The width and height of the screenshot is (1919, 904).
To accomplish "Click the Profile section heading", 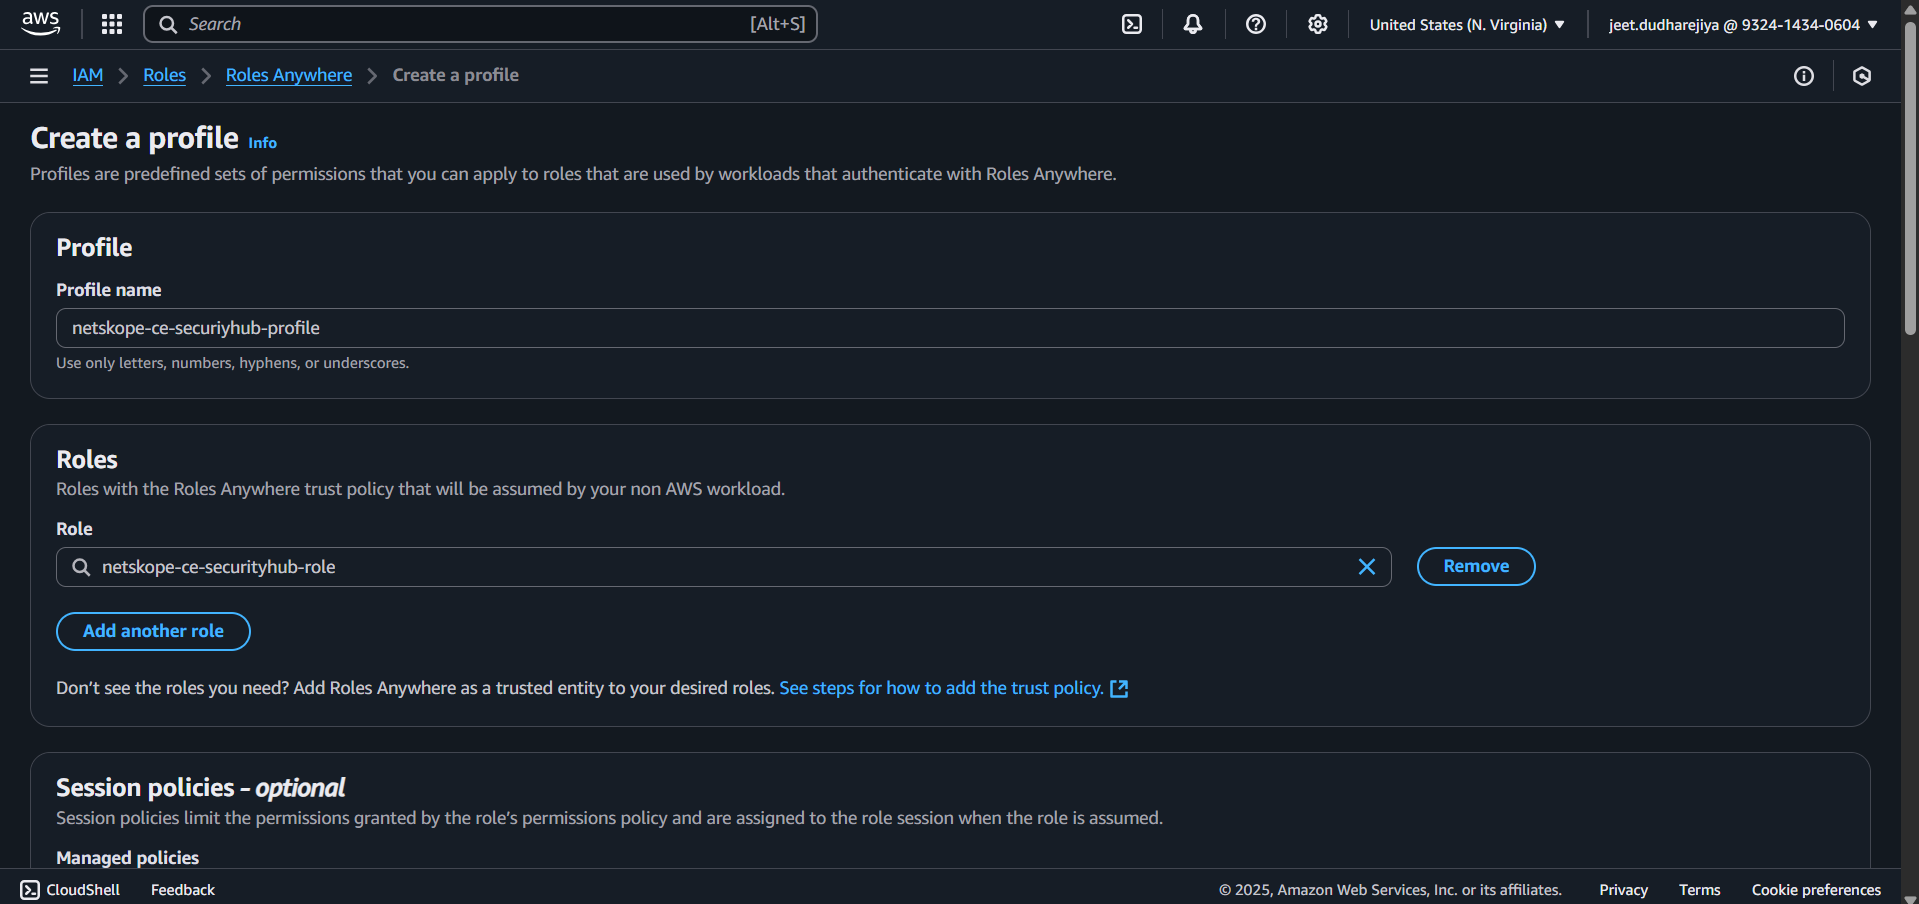I will point(94,248).
